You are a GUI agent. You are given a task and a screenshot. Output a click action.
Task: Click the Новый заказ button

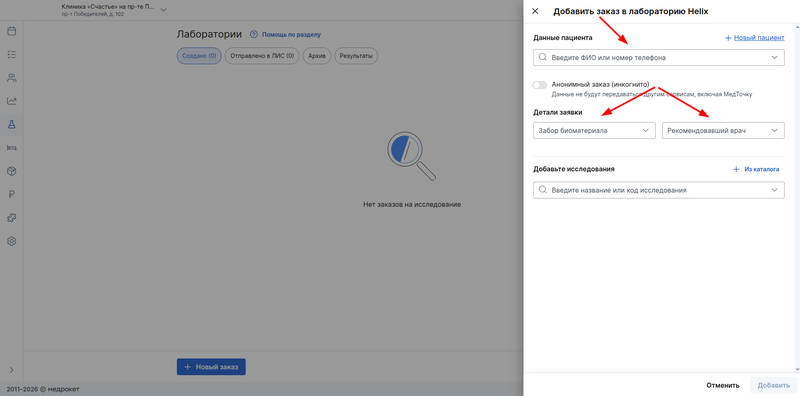(x=211, y=366)
